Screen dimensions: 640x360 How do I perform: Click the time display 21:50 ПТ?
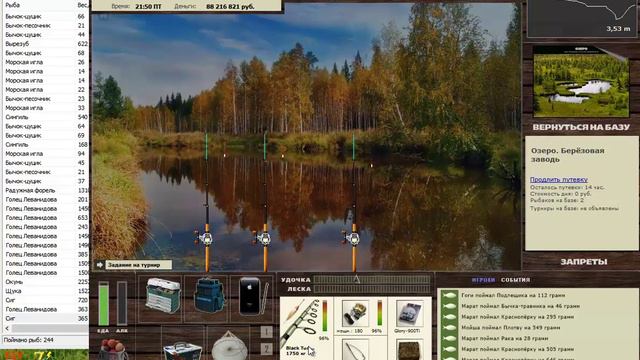tap(148, 7)
